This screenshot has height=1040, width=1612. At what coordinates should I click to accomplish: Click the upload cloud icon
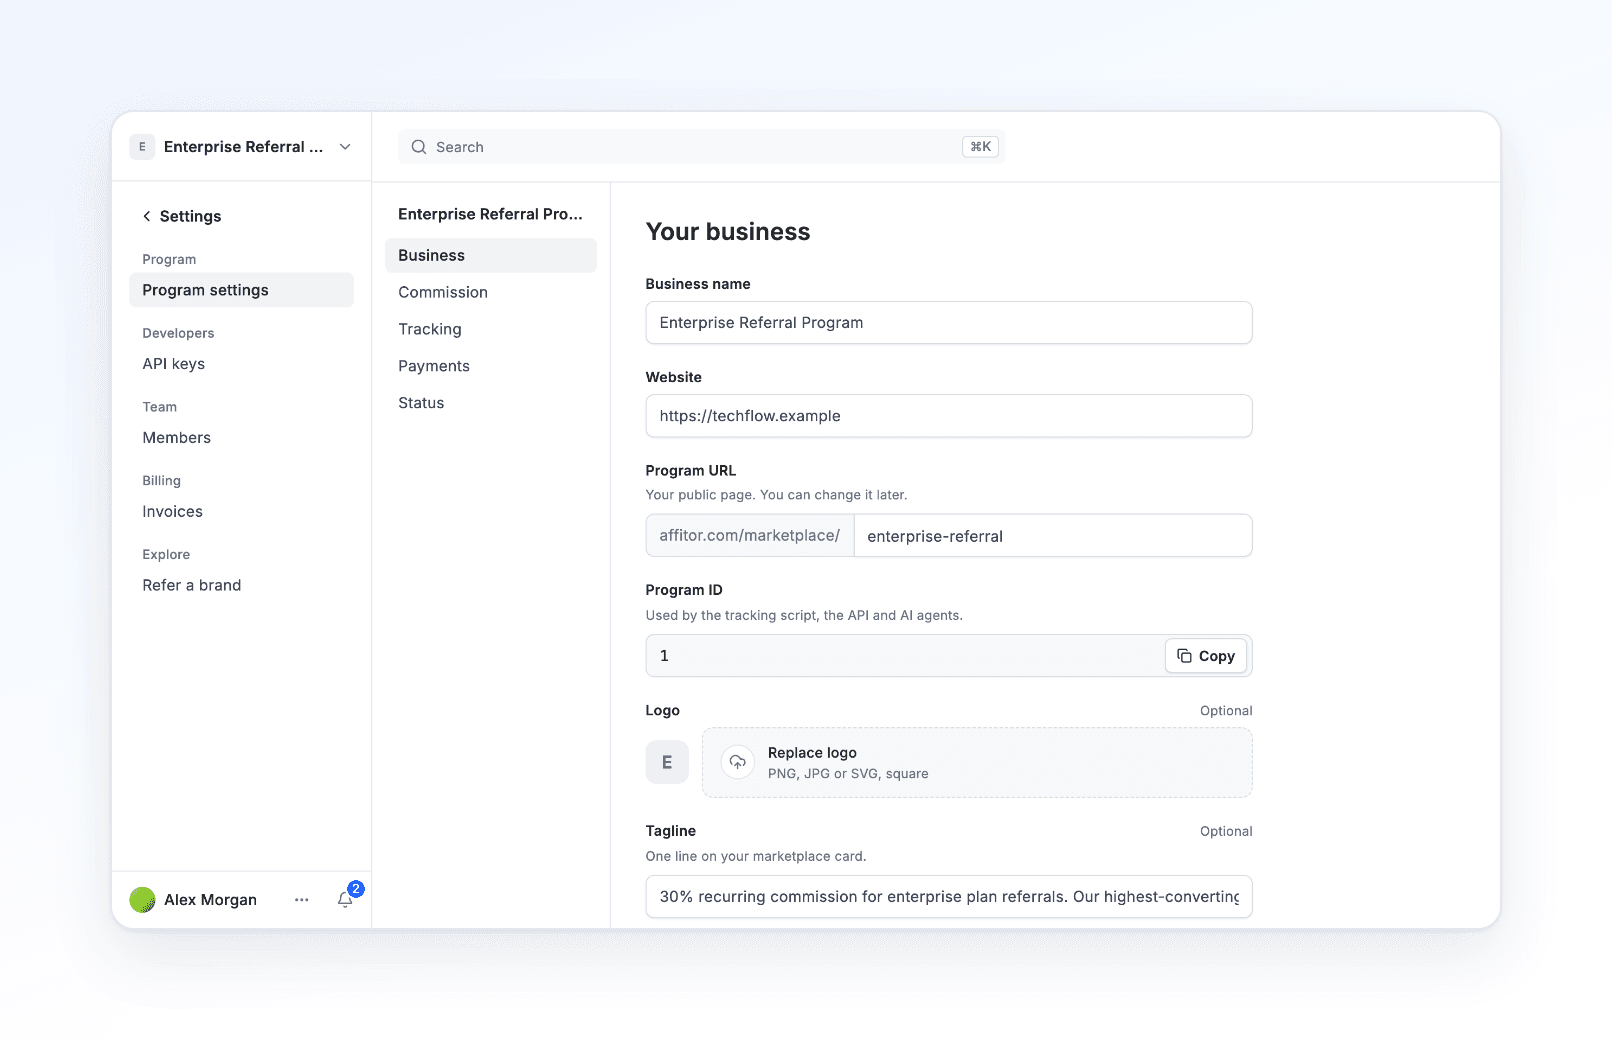(x=737, y=762)
